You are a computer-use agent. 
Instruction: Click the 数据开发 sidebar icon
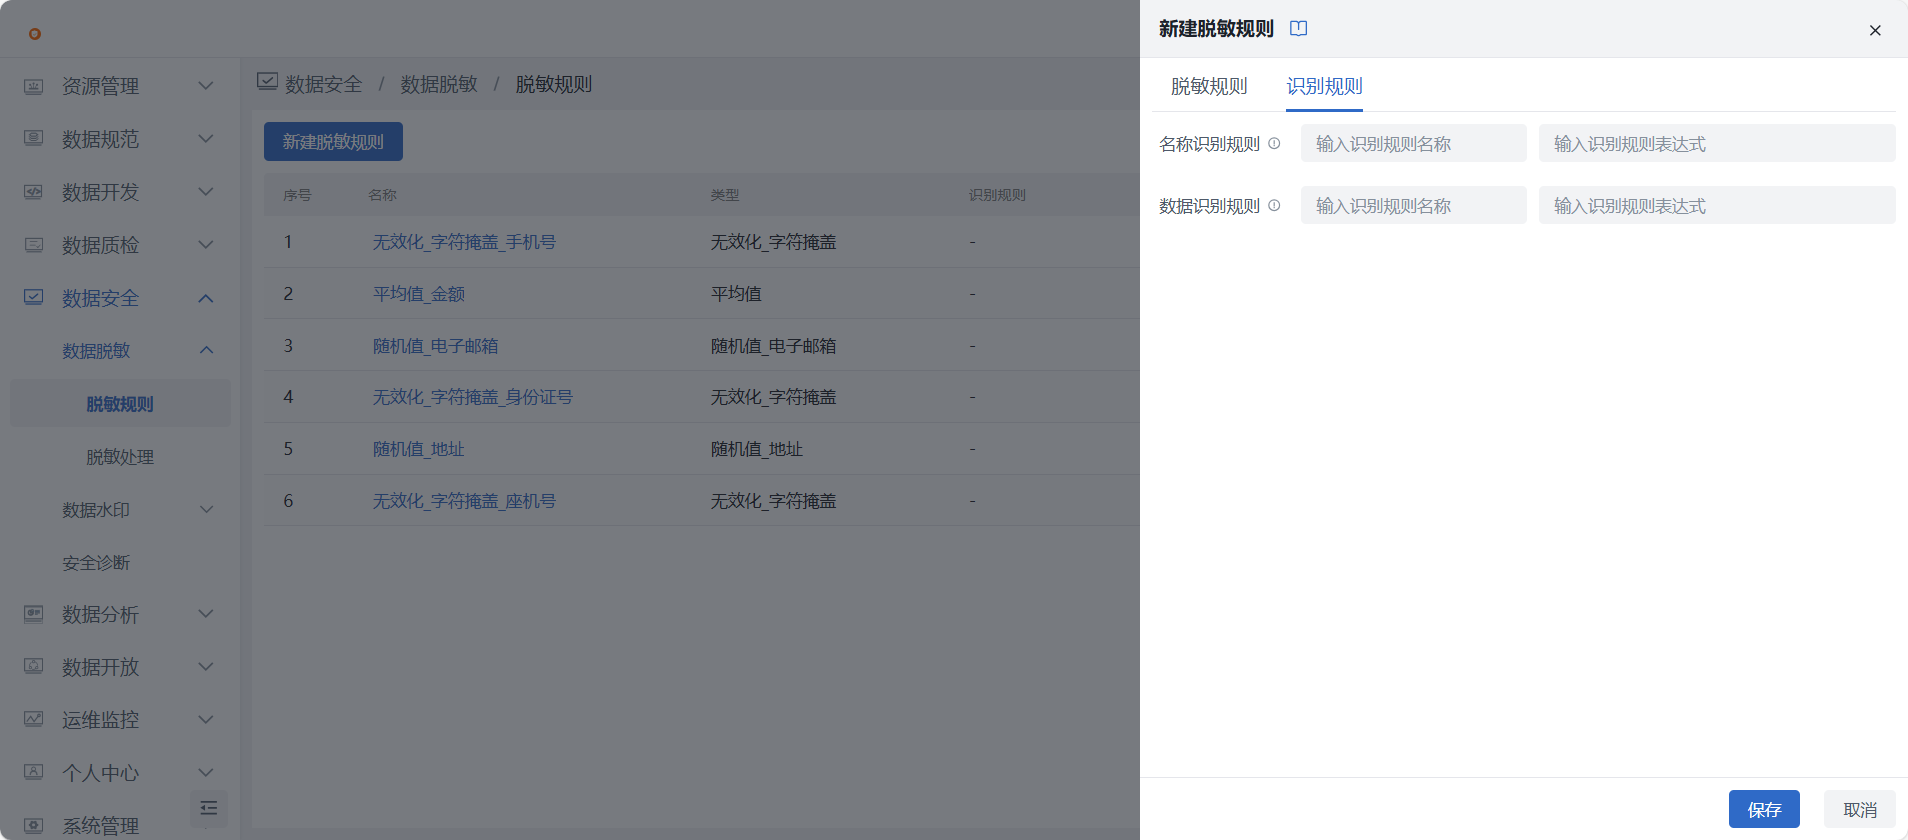pyautogui.click(x=34, y=191)
